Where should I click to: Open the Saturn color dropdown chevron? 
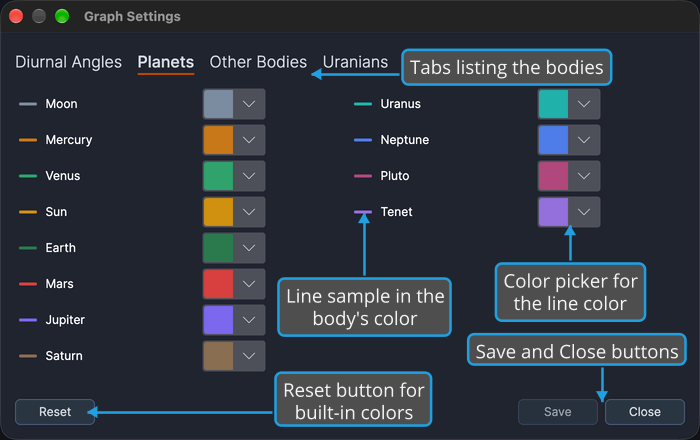click(249, 356)
